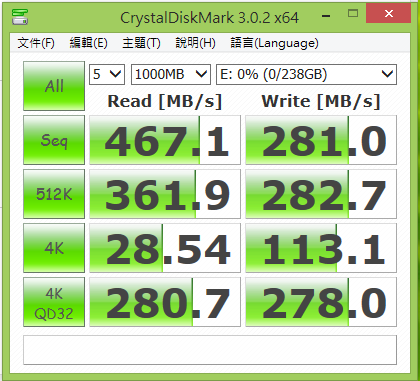
Task: Expand the test size dropdown showing 1000MB
Action: (171, 74)
